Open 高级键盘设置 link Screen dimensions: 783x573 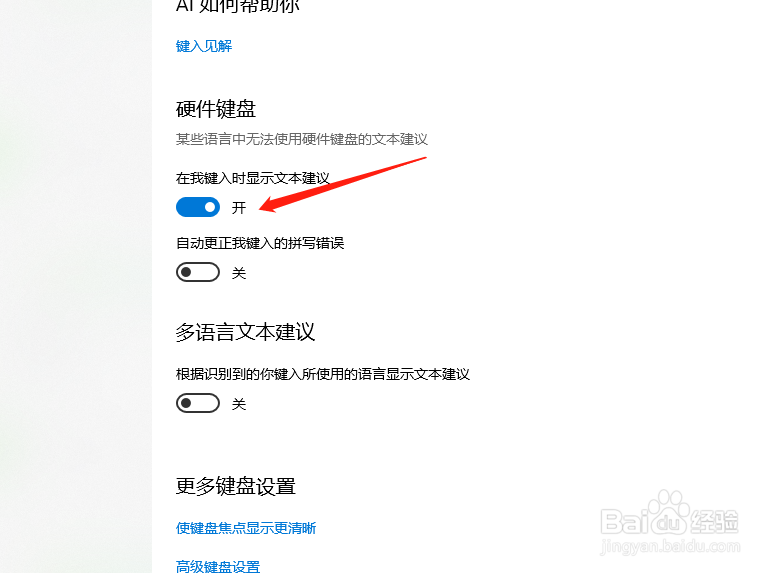pos(218,566)
